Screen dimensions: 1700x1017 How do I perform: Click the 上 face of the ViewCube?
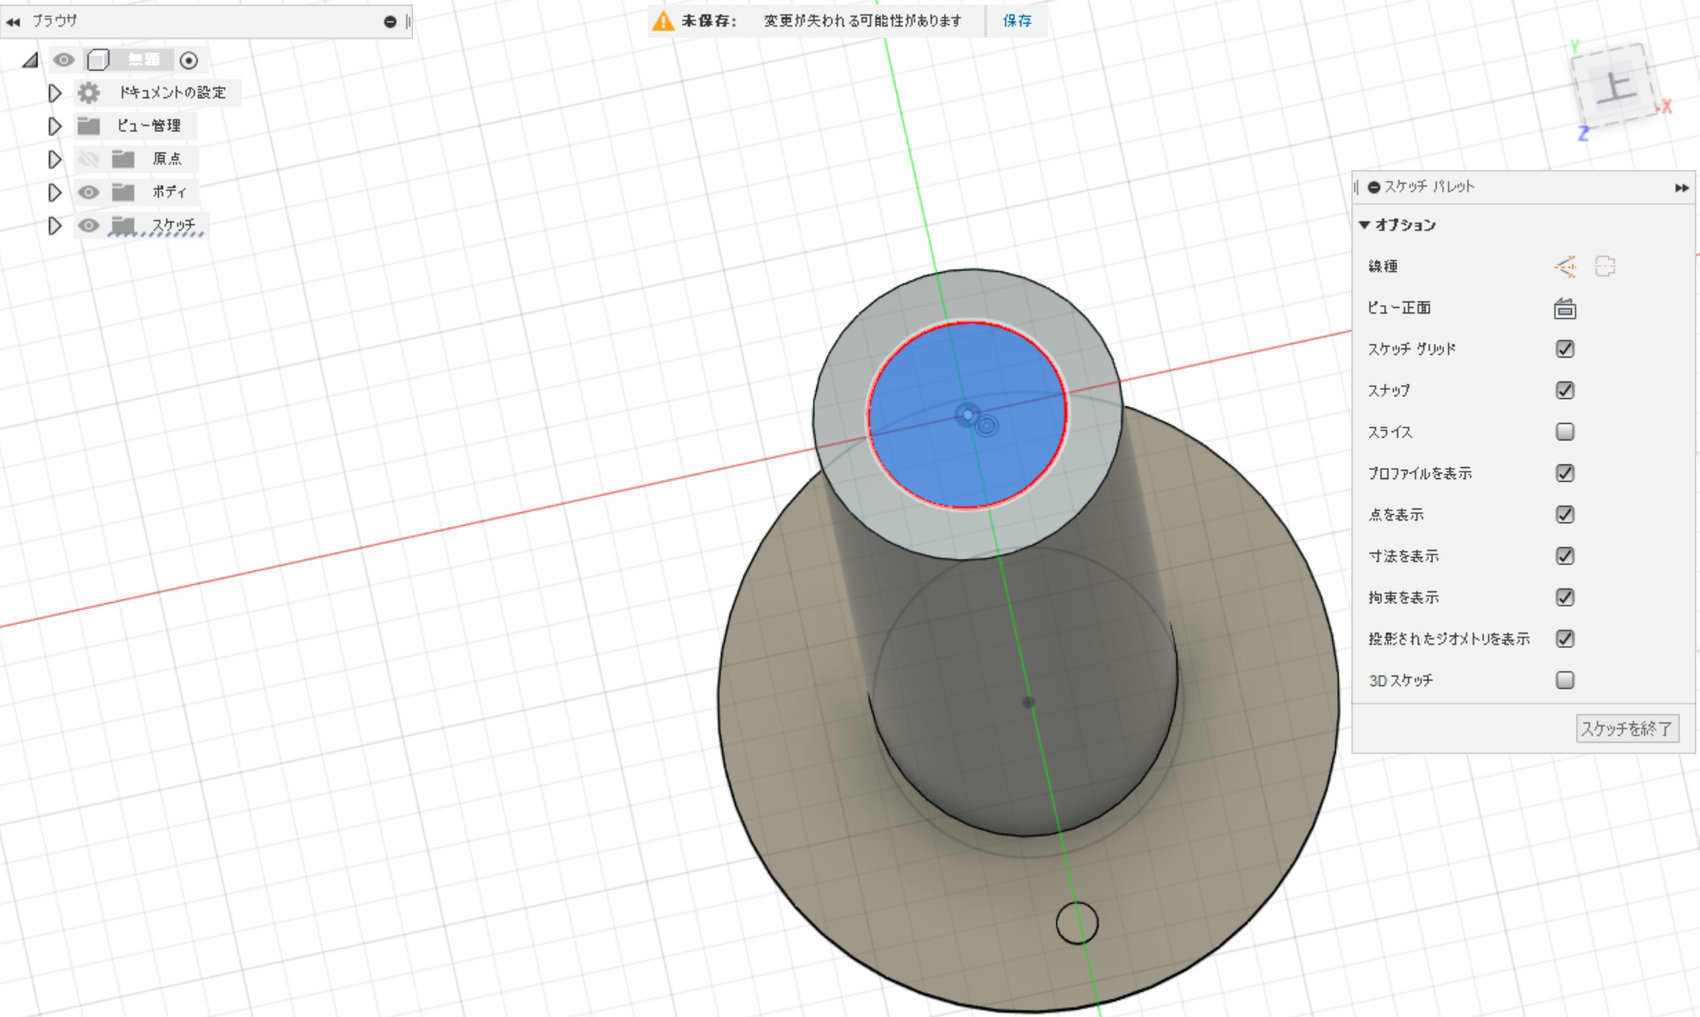(x=1616, y=88)
